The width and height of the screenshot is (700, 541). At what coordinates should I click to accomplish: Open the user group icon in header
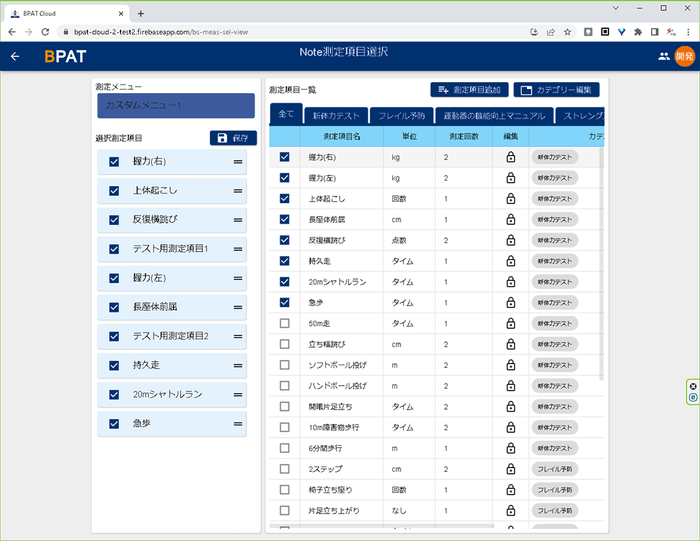[x=663, y=56]
